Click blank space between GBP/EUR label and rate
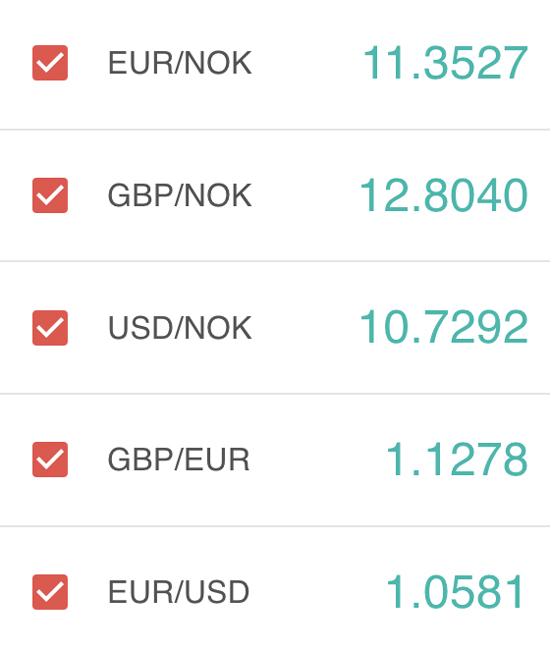The image size is (550, 650). (x=318, y=459)
